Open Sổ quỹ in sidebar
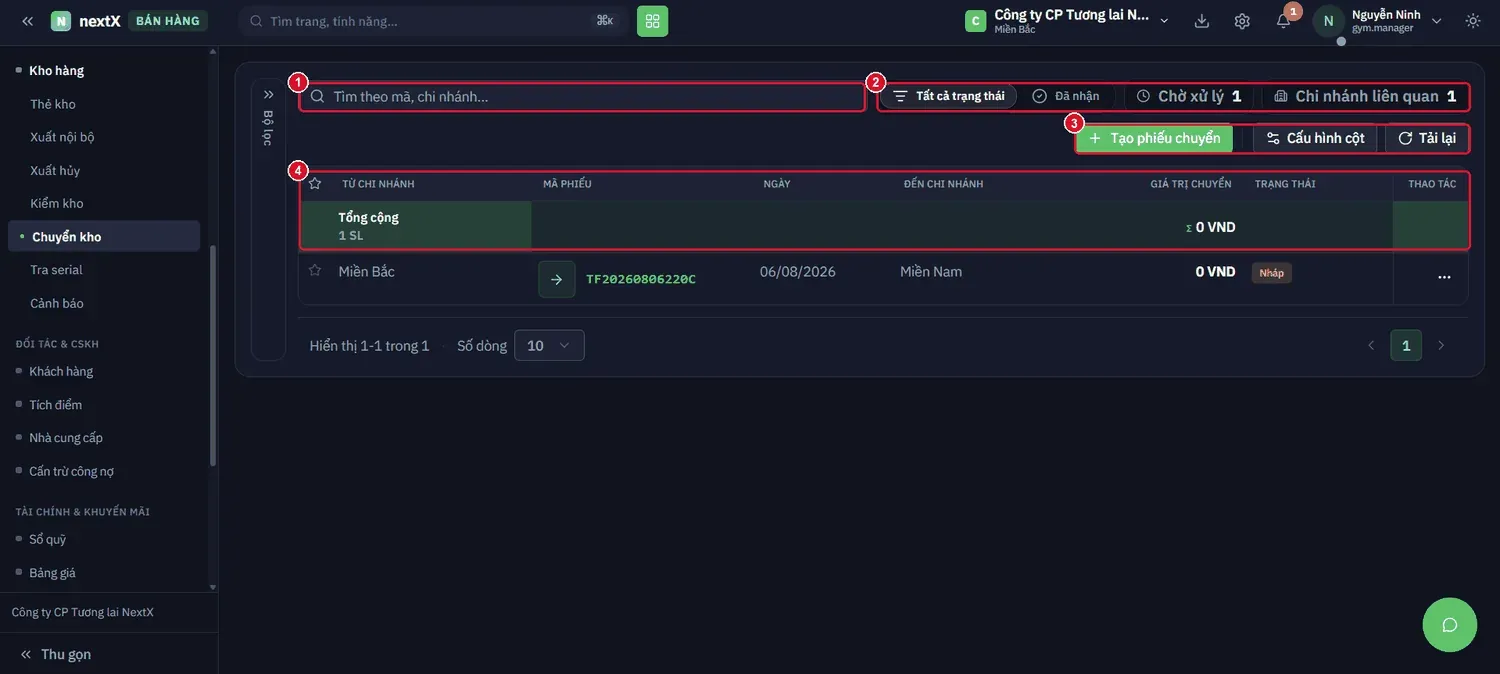 pos(48,539)
